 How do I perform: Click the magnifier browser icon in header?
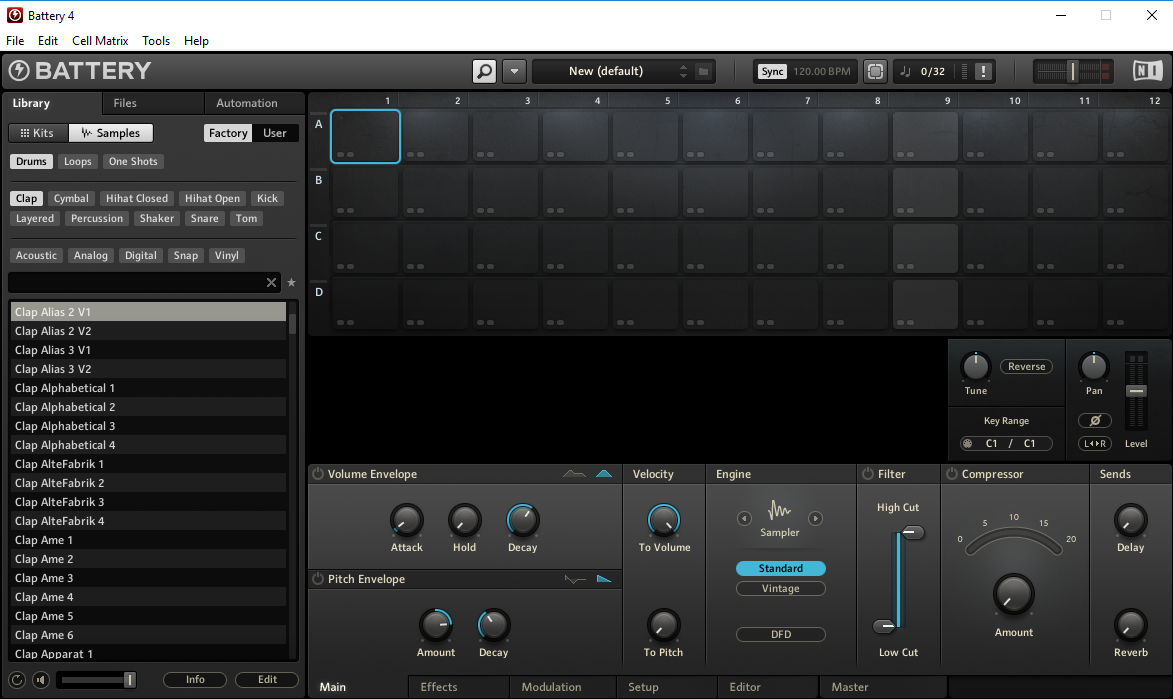[484, 71]
